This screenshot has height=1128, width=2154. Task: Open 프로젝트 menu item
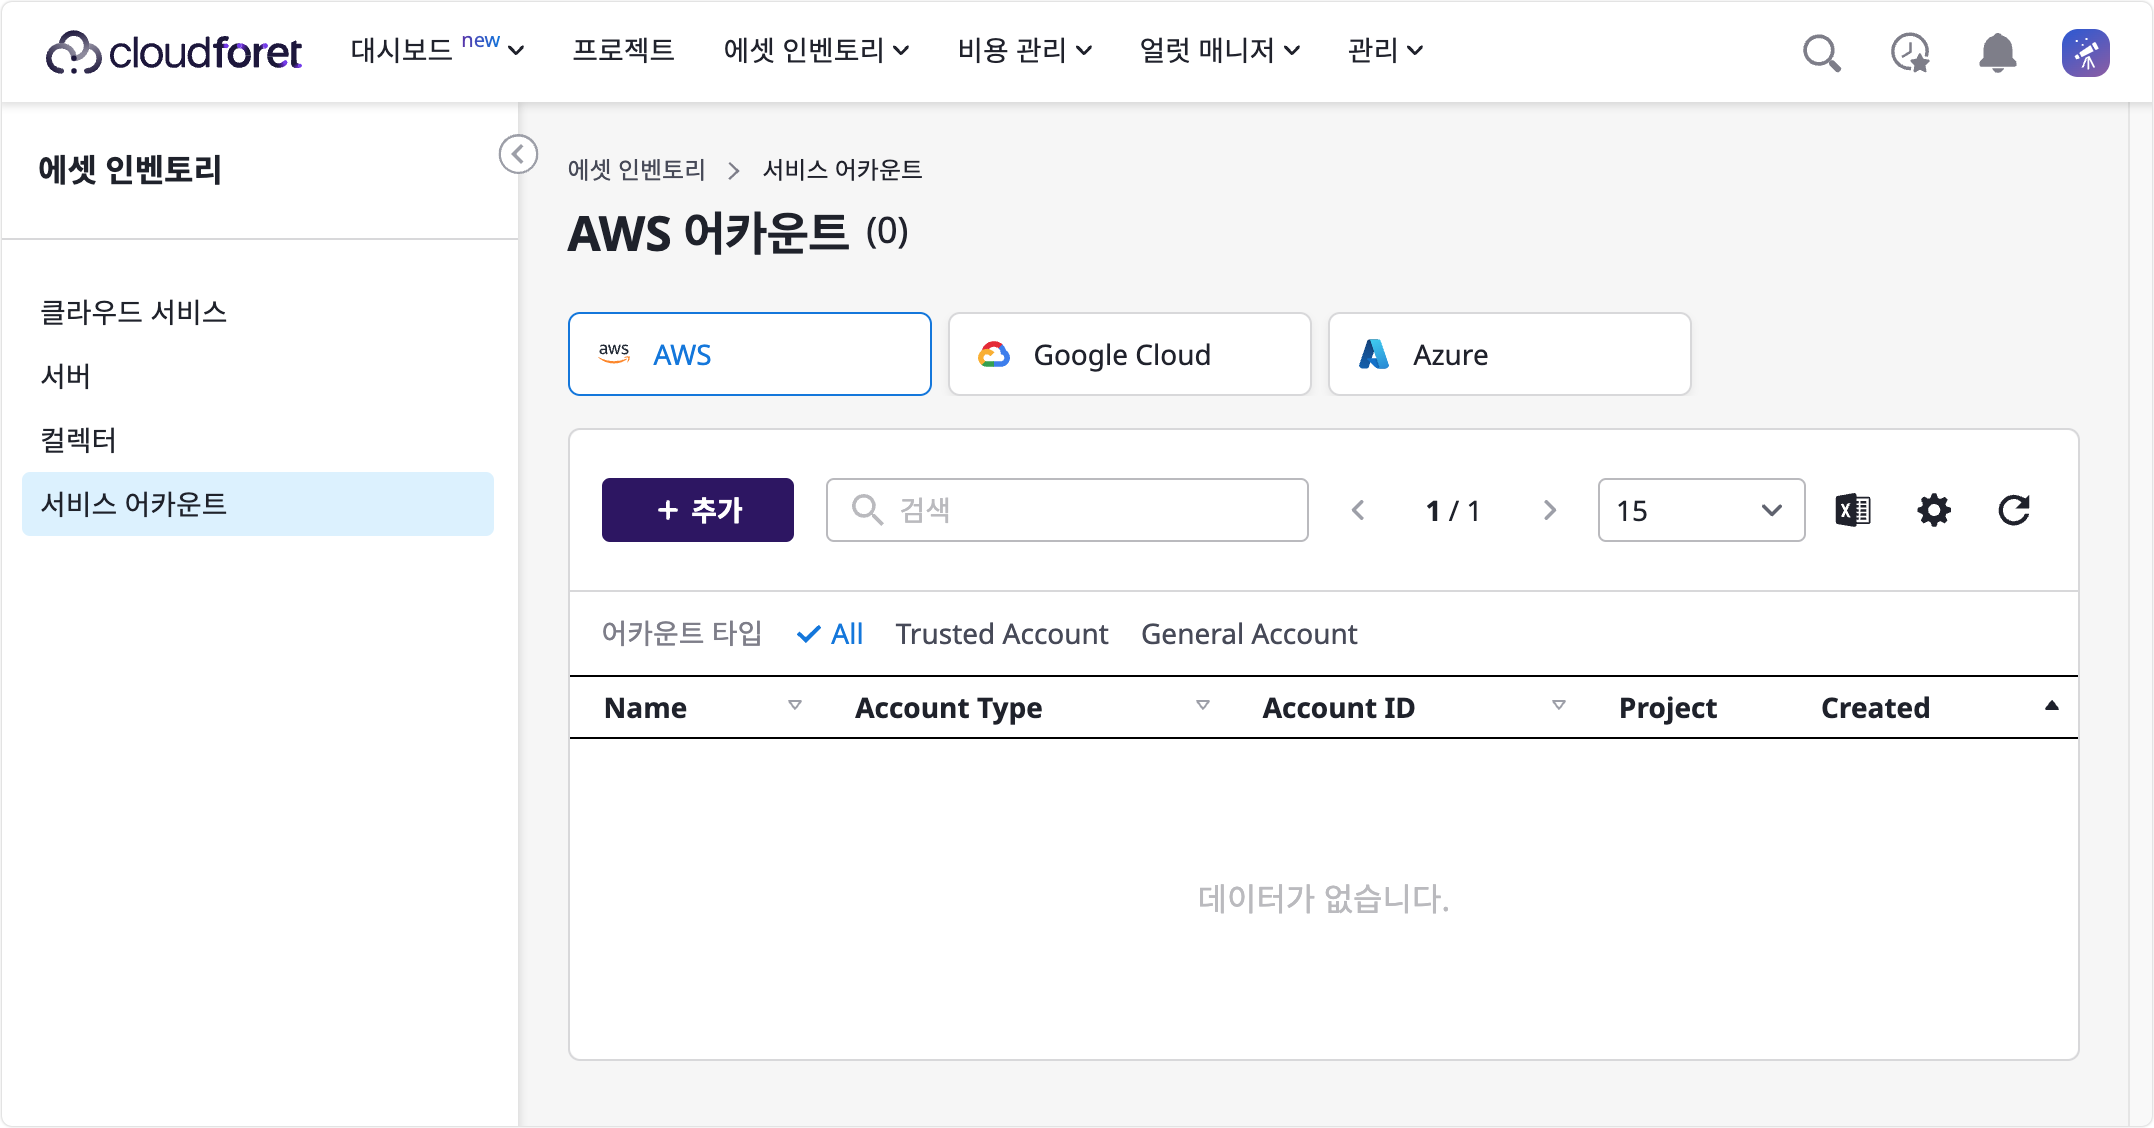click(623, 50)
